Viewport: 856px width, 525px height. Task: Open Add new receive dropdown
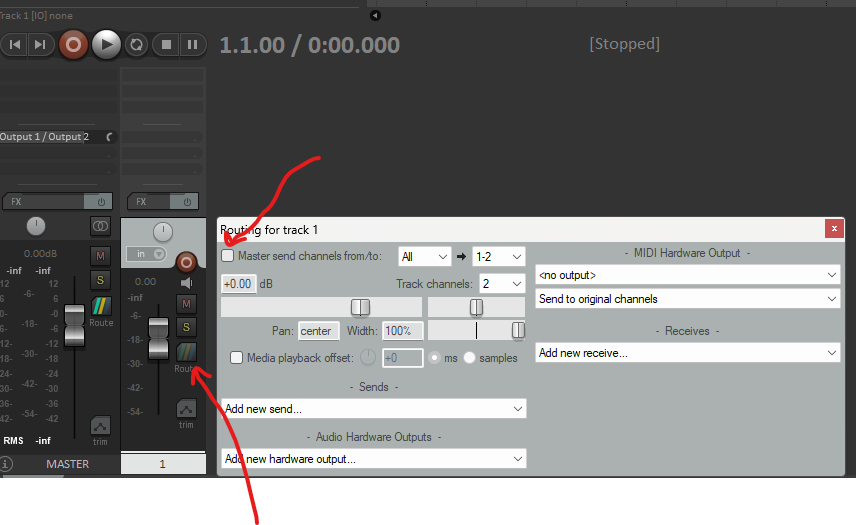(688, 352)
